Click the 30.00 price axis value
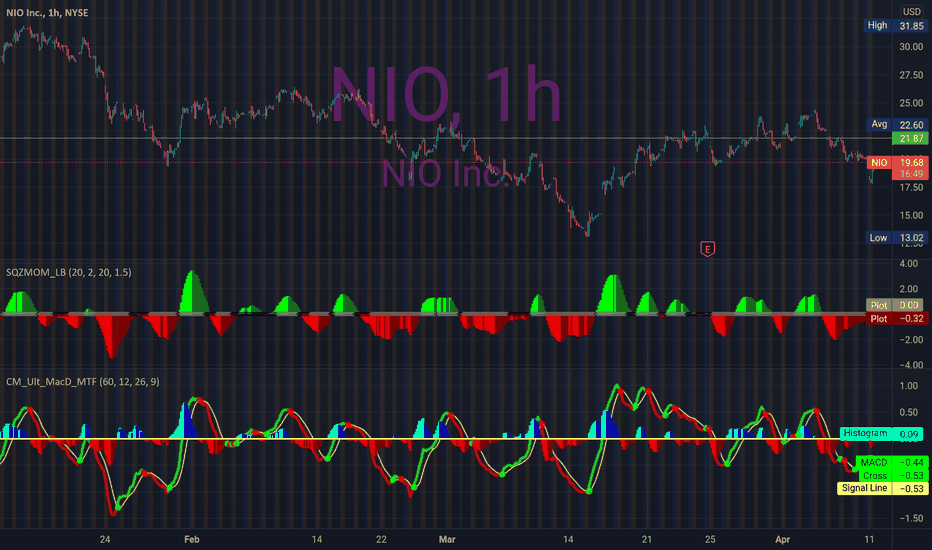 (x=911, y=47)
